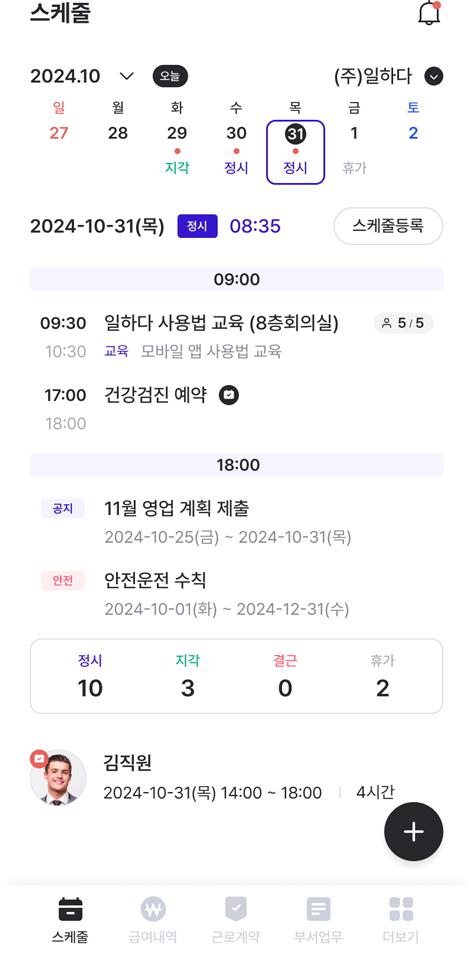Select Tuesday 29 marked 지각
The image size is (474, 959).
coord(177,150)
